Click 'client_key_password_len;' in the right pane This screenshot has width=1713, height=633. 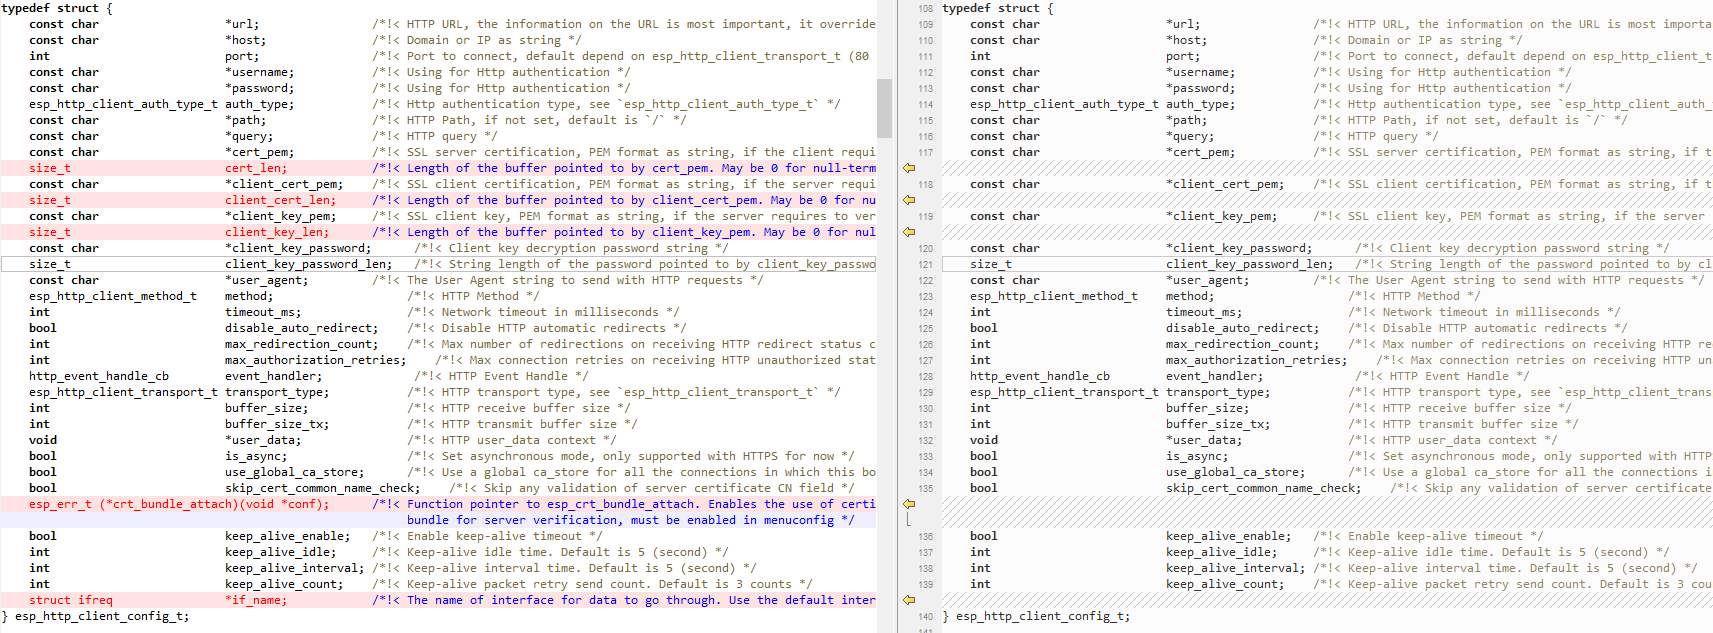[x=1250, y=264]
